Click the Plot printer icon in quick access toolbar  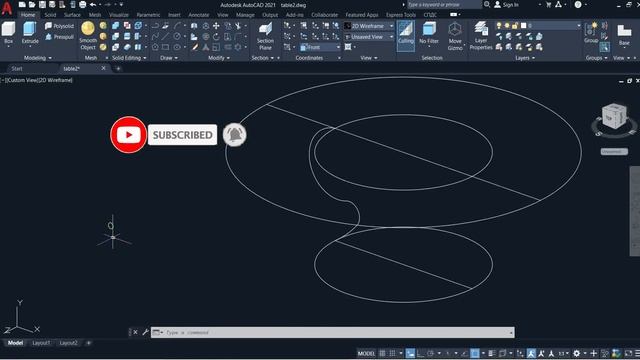tap(82, 5)
